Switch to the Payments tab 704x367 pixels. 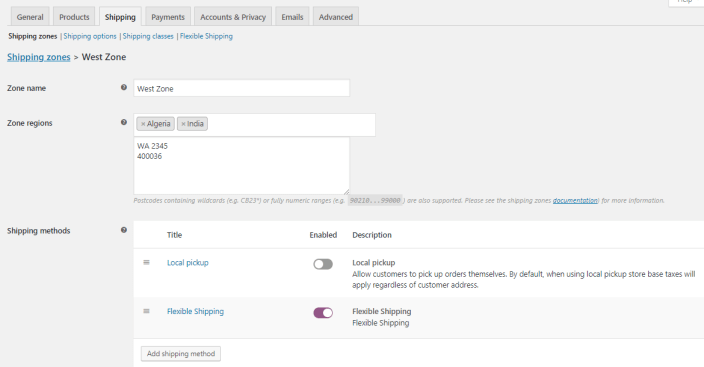pos(168,17)
